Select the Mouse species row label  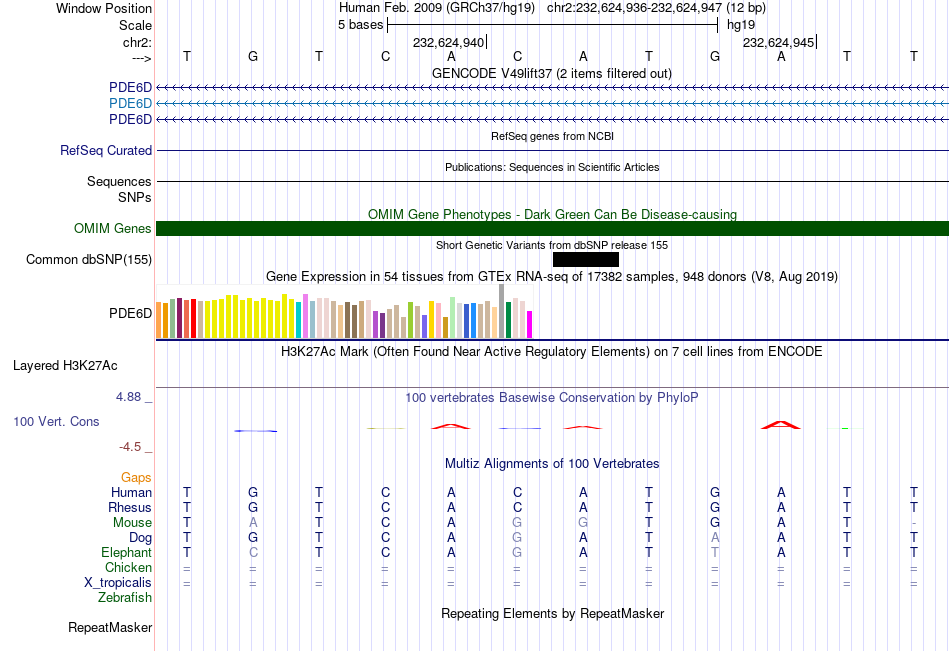pos(133,522)
